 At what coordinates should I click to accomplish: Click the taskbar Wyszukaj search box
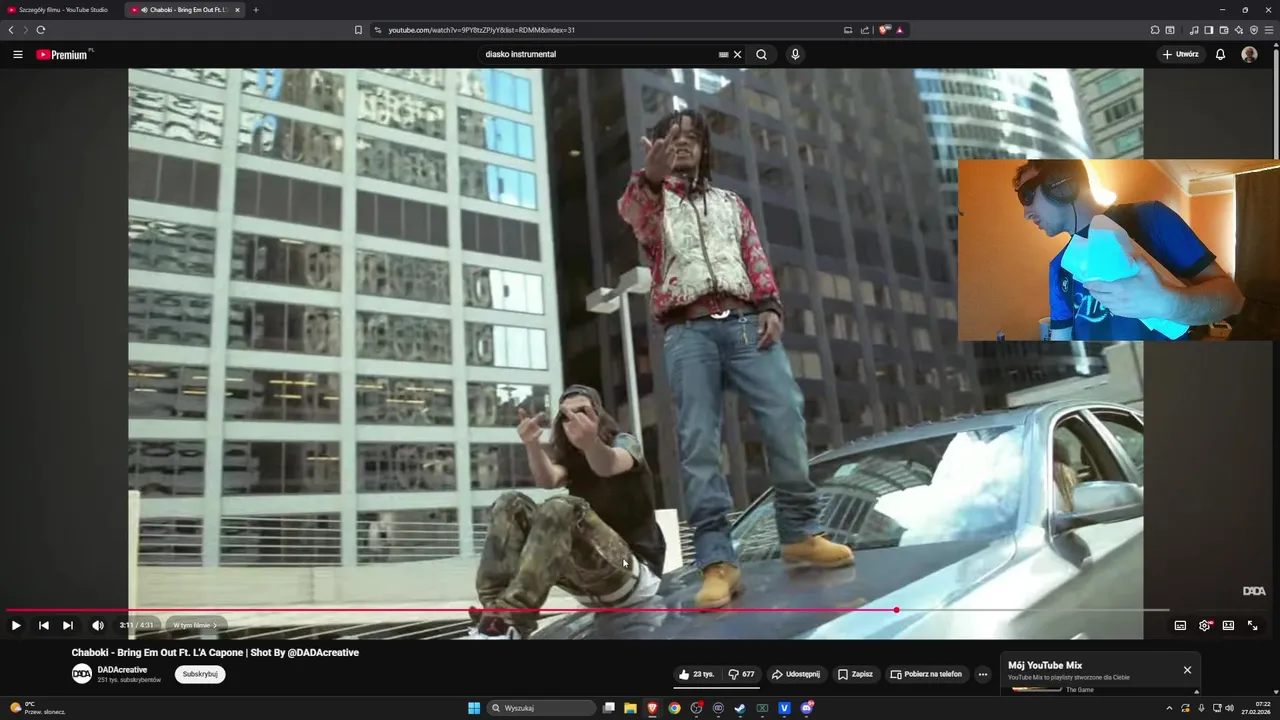click(x=542, y=708)
